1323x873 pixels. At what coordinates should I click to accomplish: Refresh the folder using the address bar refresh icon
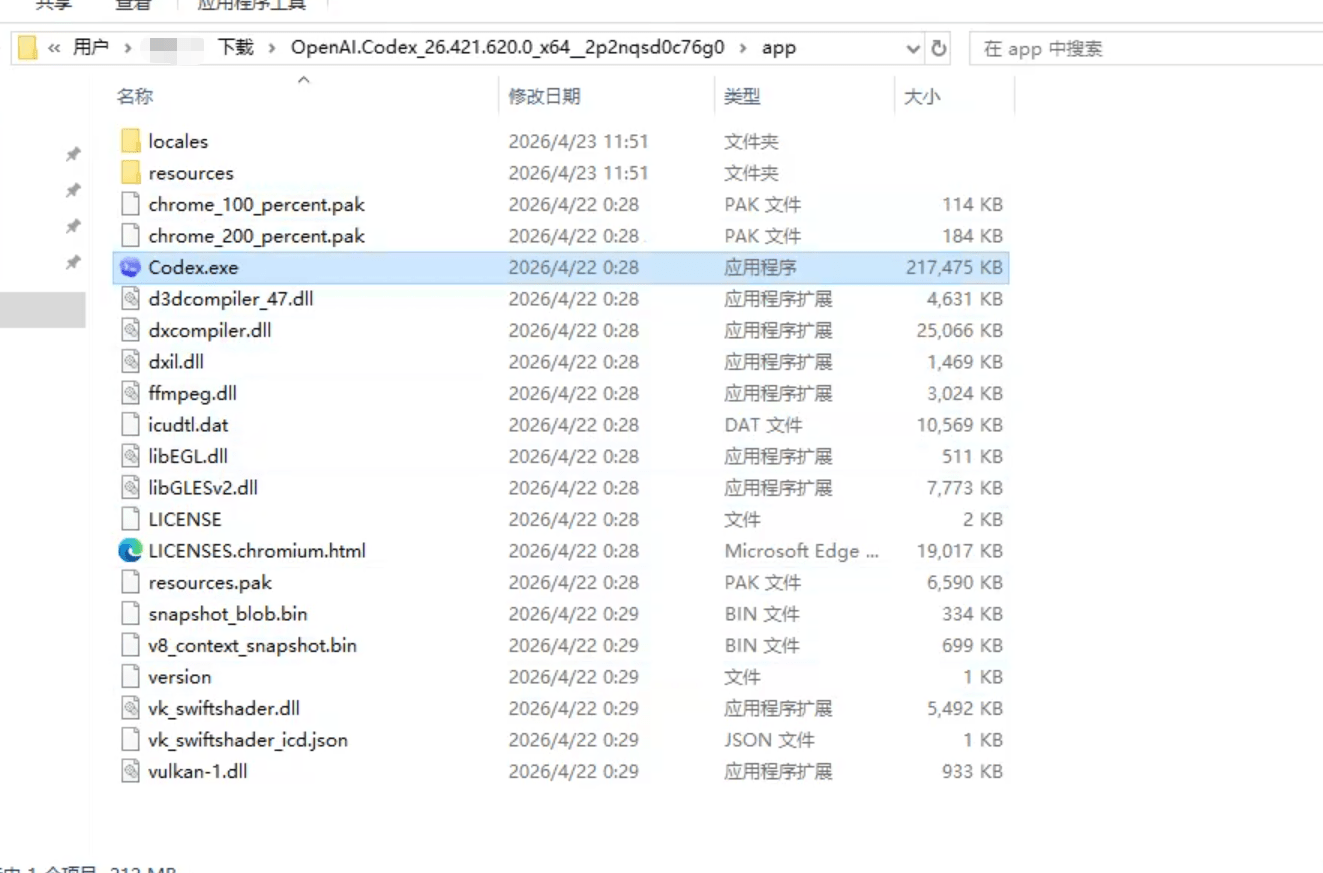(939, 48)
